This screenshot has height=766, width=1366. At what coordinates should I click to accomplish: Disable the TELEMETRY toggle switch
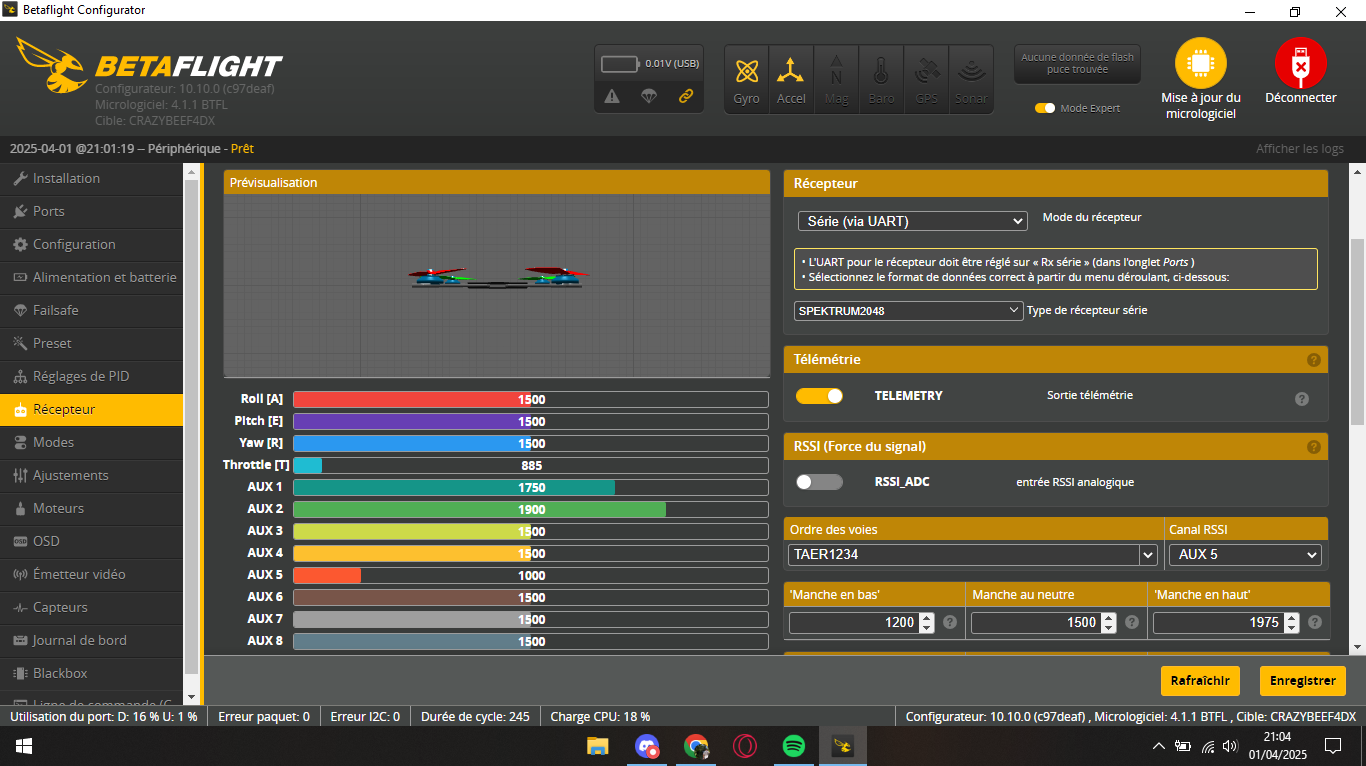tap(819, 396)
